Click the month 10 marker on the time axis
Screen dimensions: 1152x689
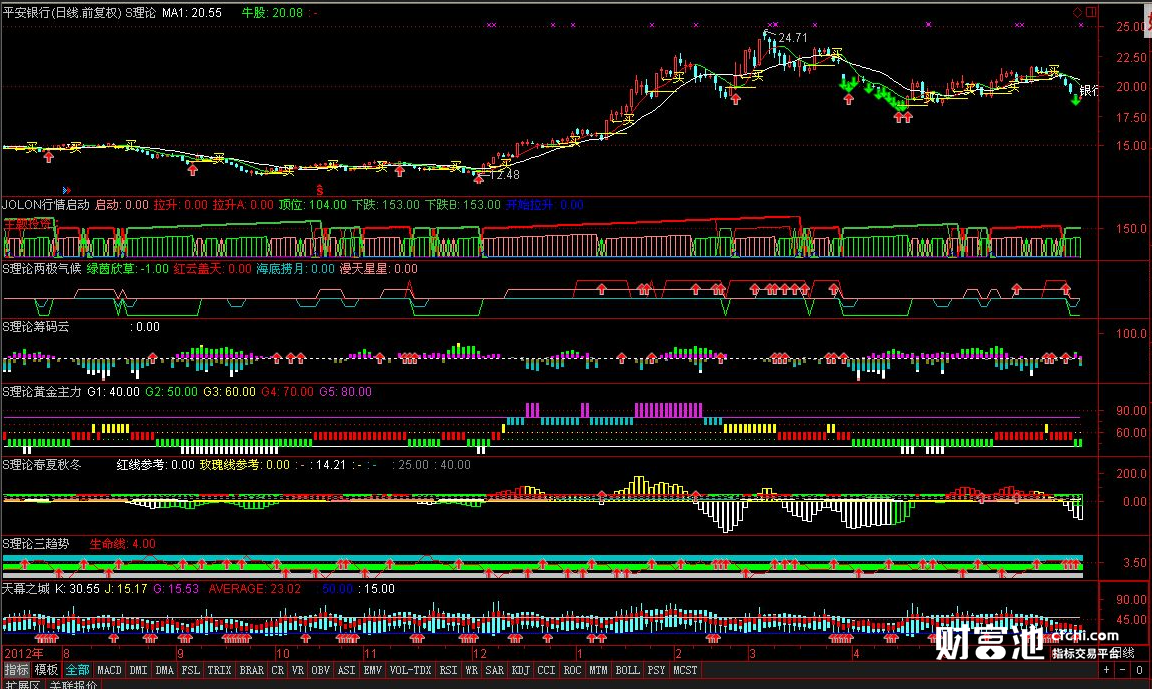(283, 653)
